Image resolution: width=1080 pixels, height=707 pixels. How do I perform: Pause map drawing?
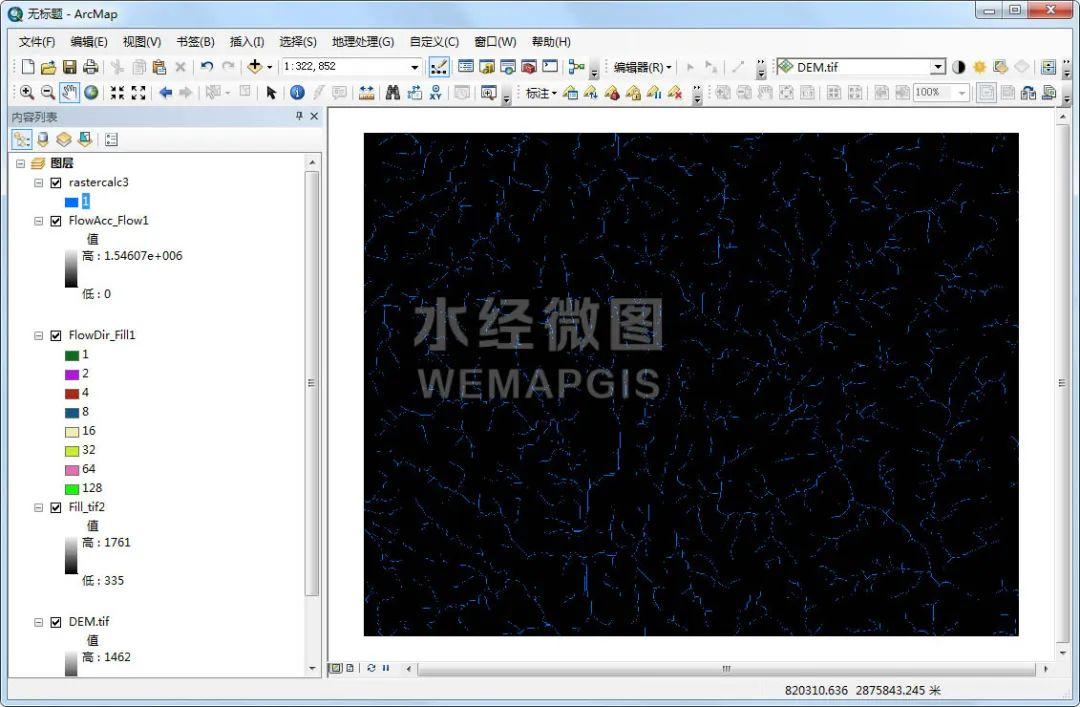tap(386, 668)
